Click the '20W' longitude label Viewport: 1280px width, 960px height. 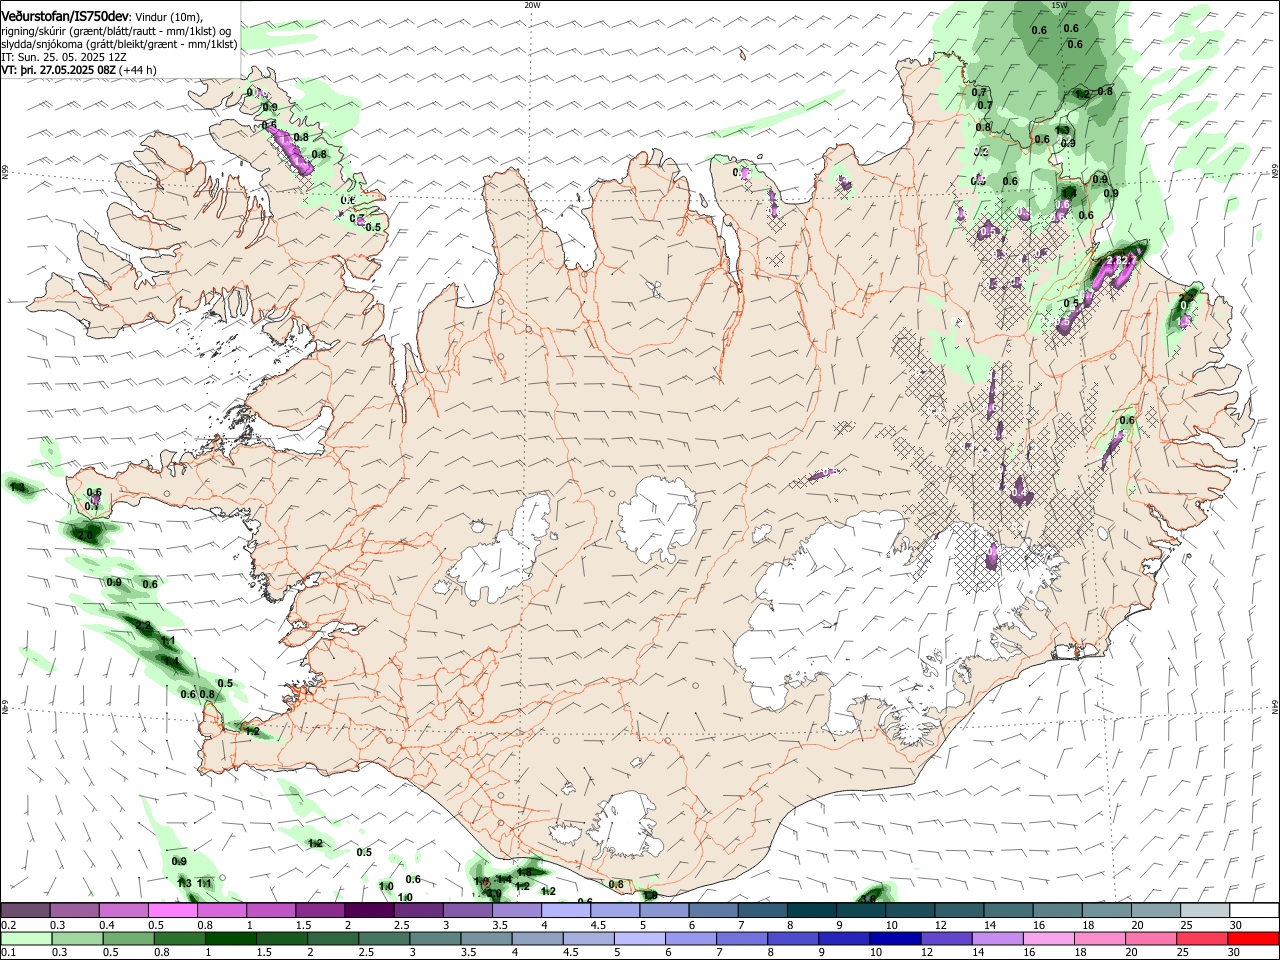point(532,5)
